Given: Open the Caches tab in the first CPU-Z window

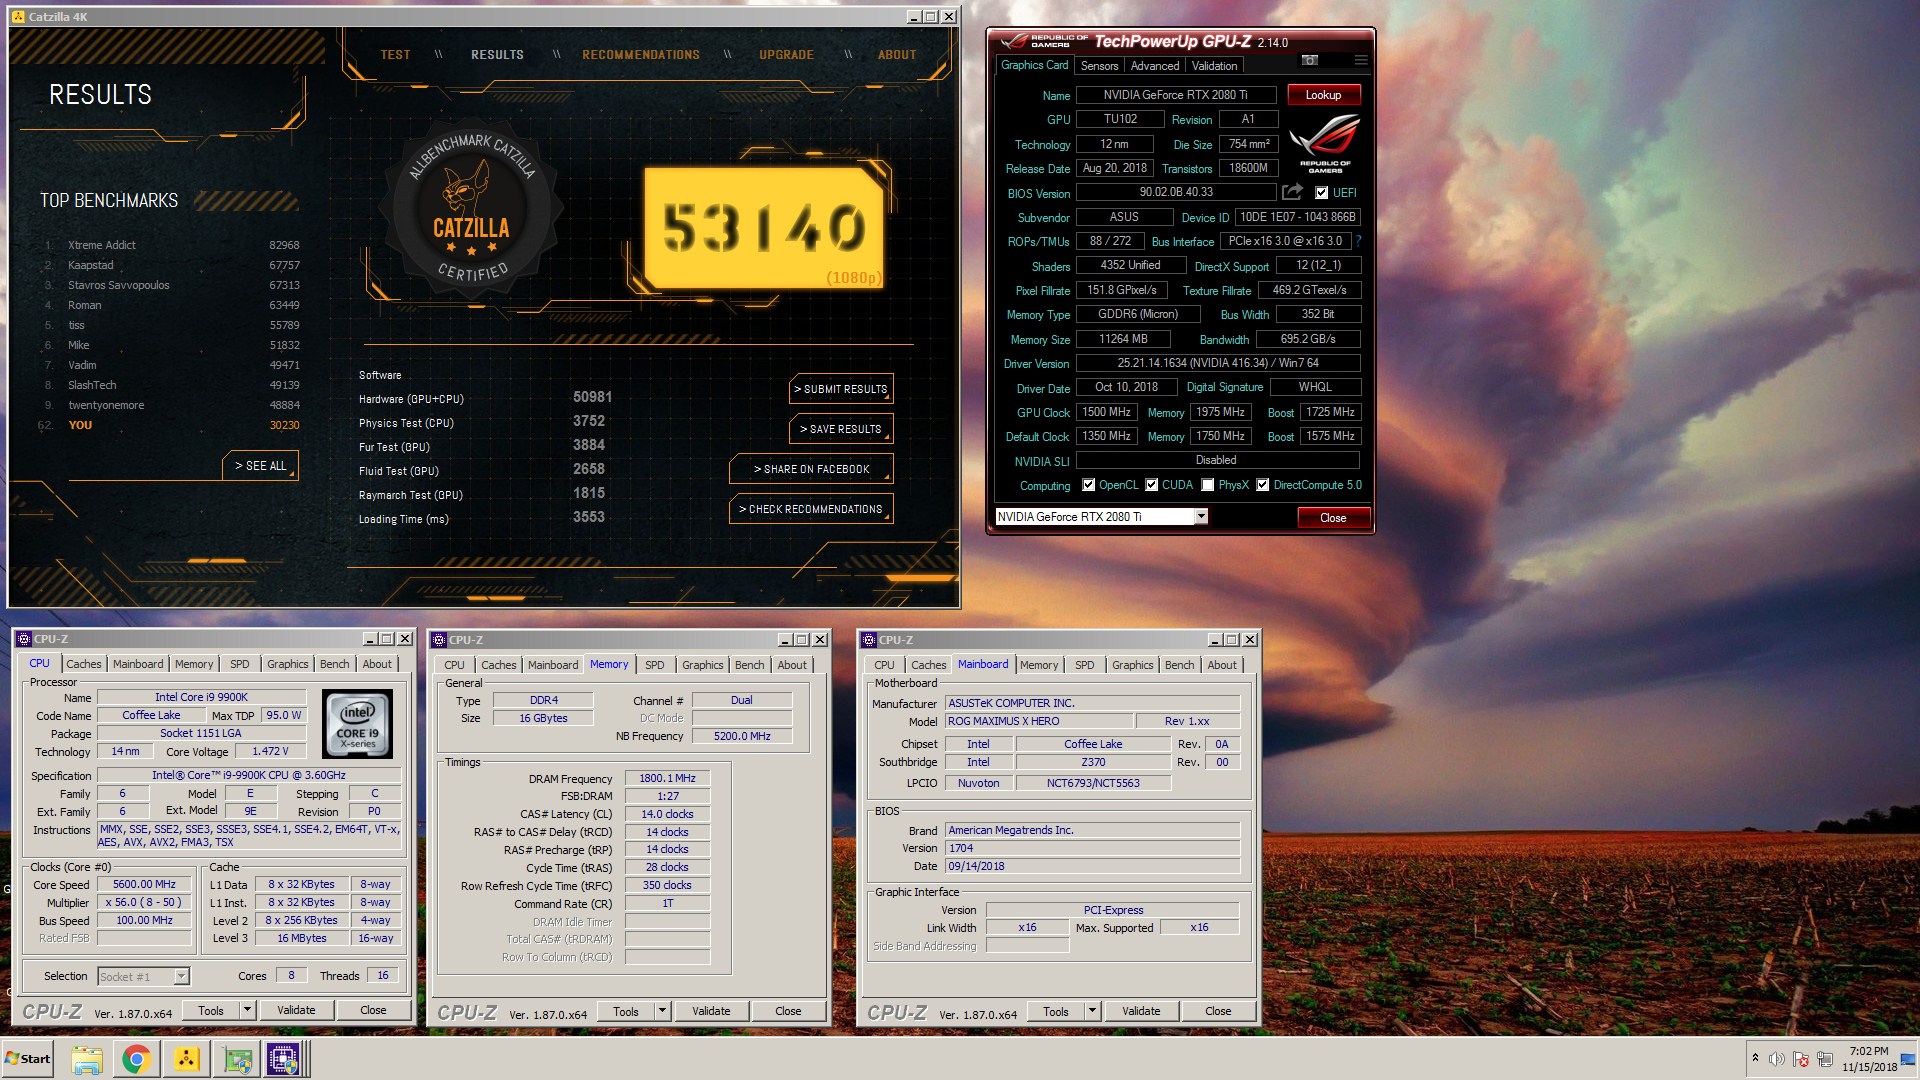Looking at the screenshot, I should 84,664.
